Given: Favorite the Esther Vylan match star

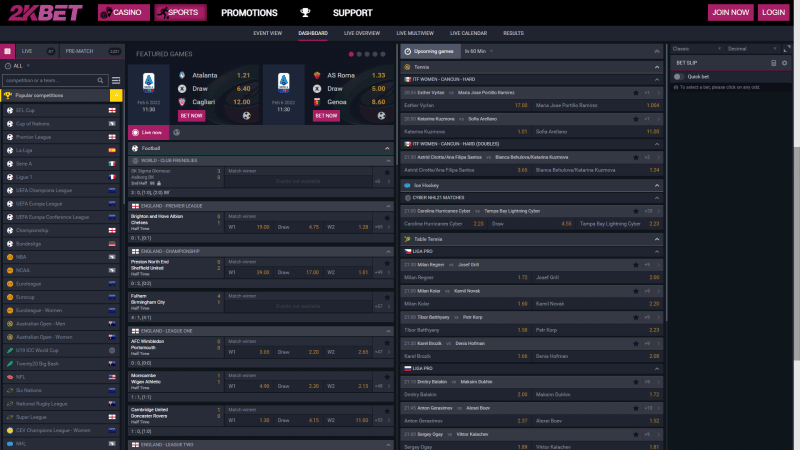Looking at the screenshot, I should [636, 93].
